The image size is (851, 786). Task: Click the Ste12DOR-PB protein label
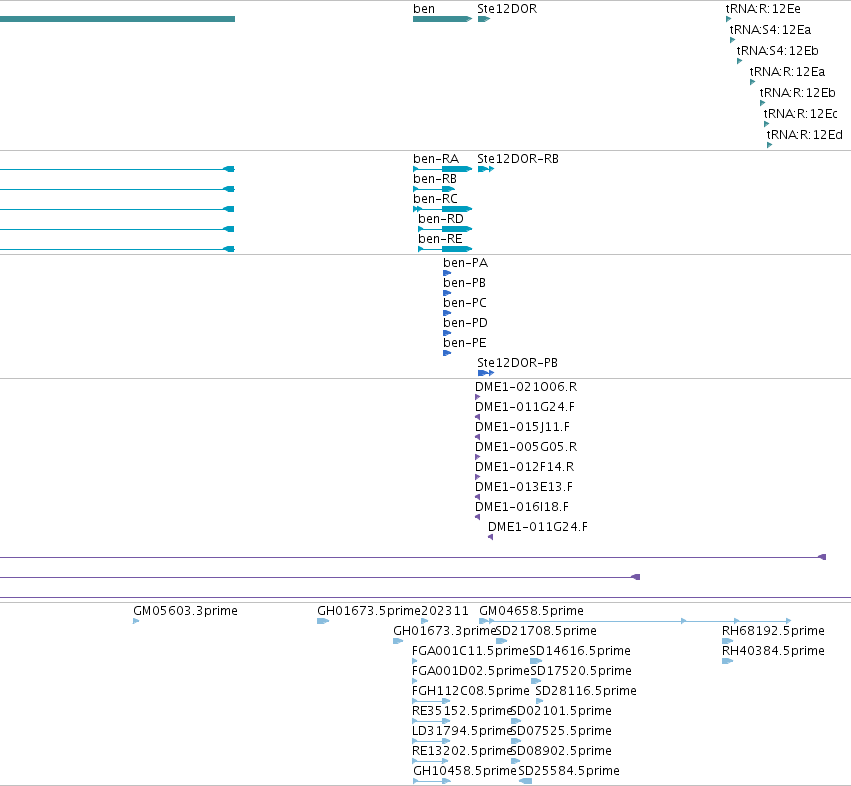tap(517, 363)
